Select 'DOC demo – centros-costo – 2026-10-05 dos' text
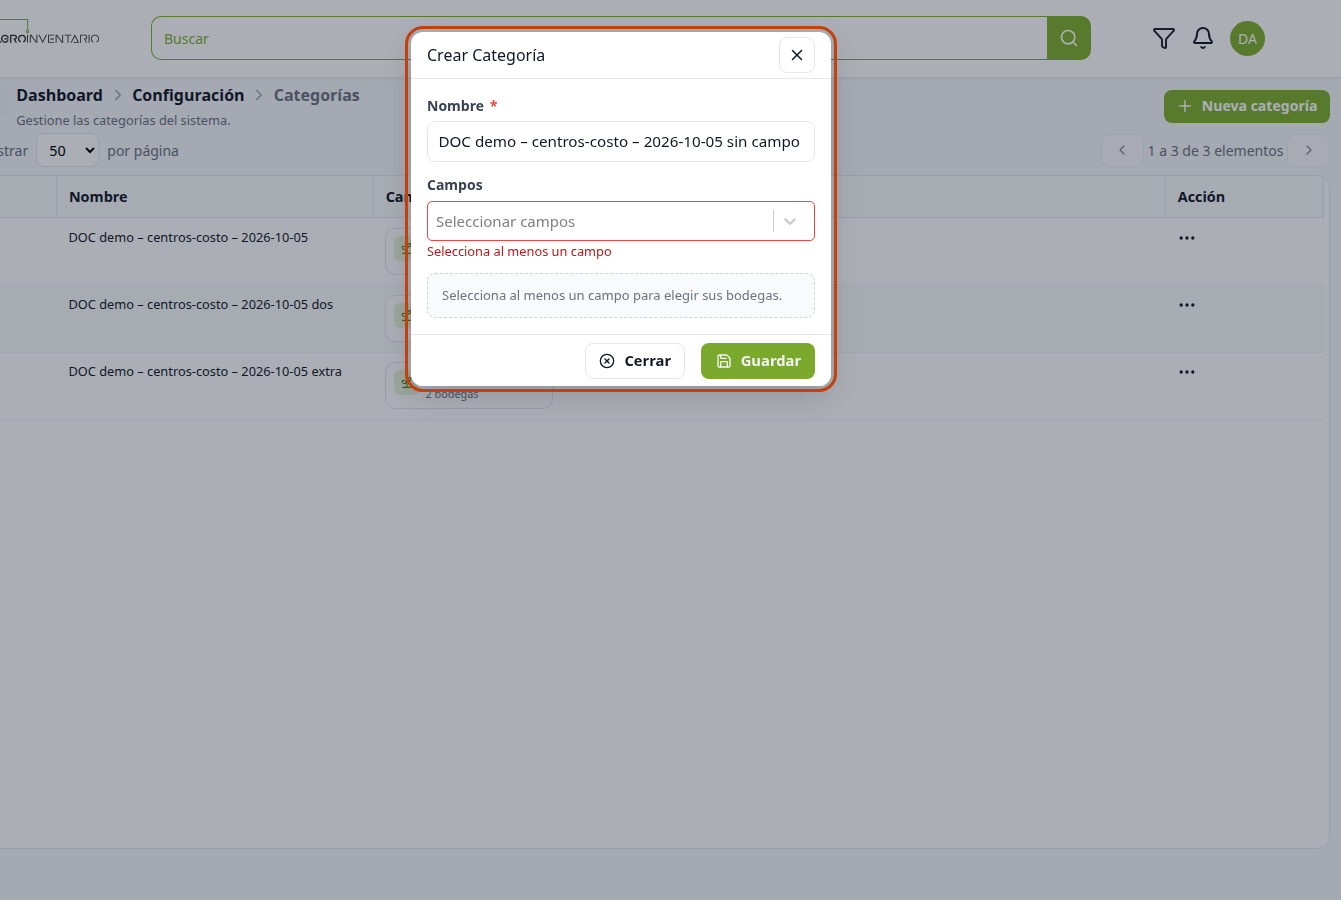The image size is (1341, 900). (201, 305)
